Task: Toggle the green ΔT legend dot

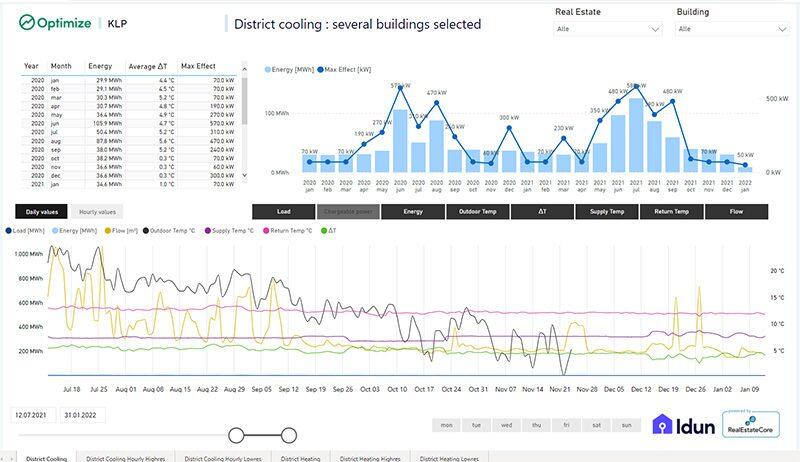Action: pyautogui.click(x=323, y=231)
